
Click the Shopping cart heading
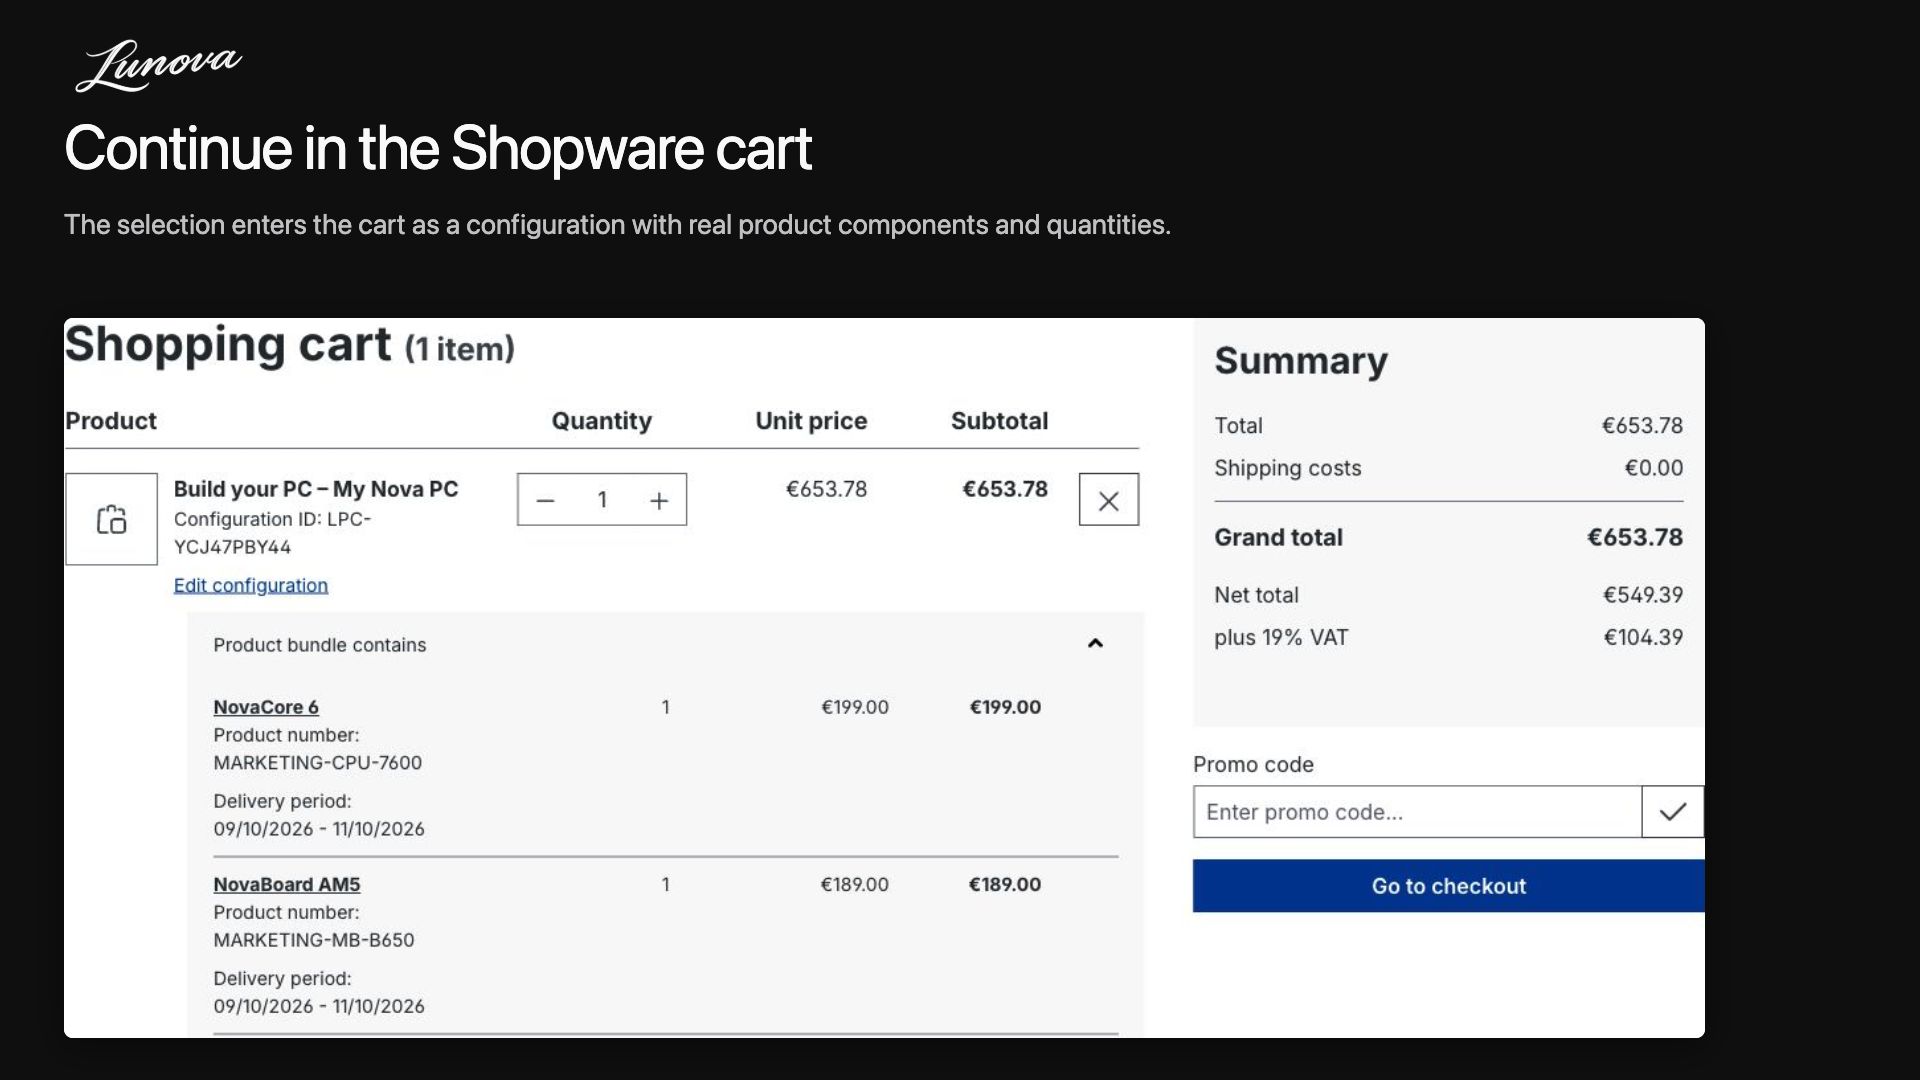pos(290,345)
